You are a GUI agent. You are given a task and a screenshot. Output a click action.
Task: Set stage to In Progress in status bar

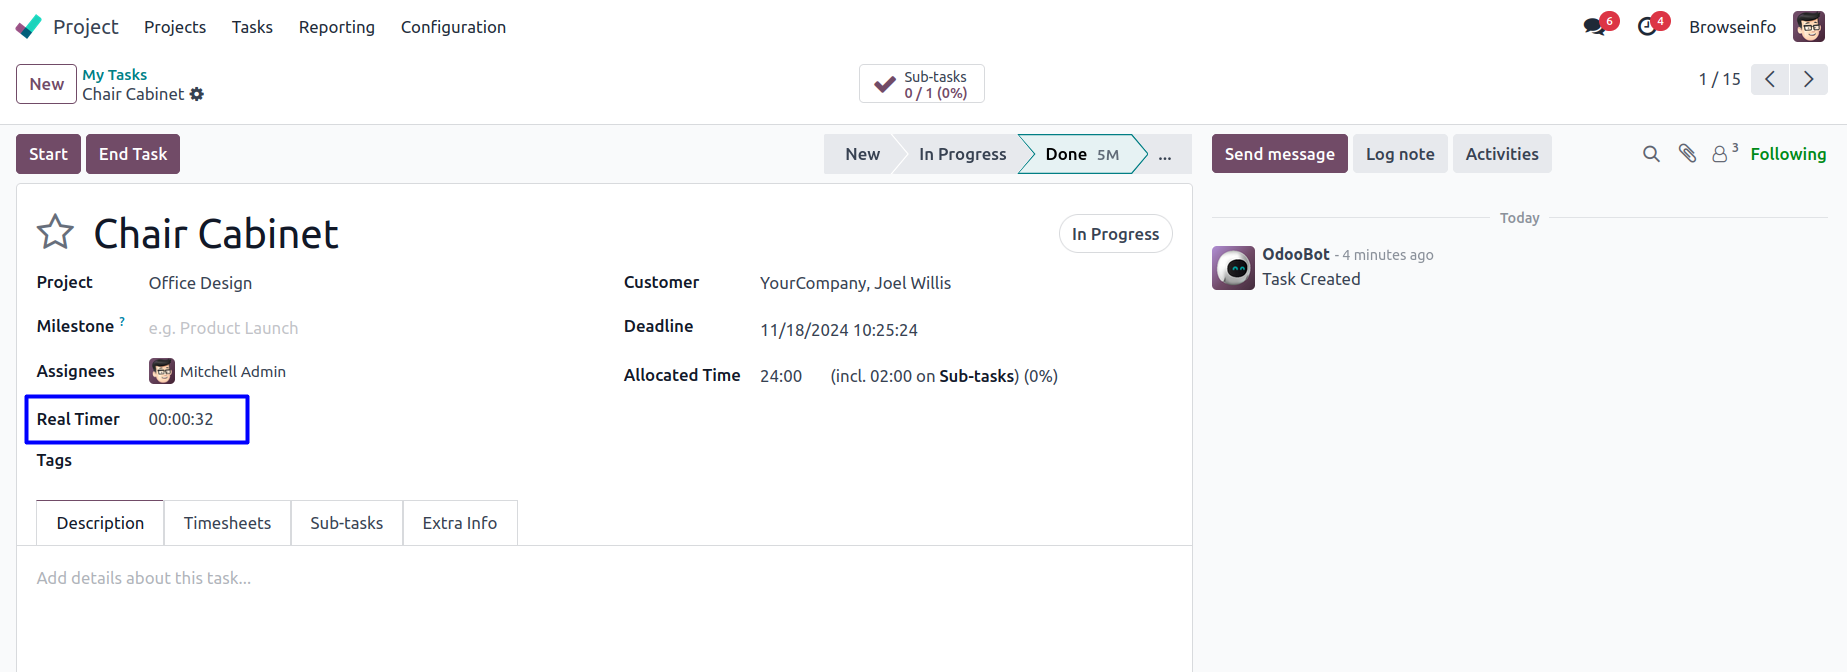tap(962, 154)
